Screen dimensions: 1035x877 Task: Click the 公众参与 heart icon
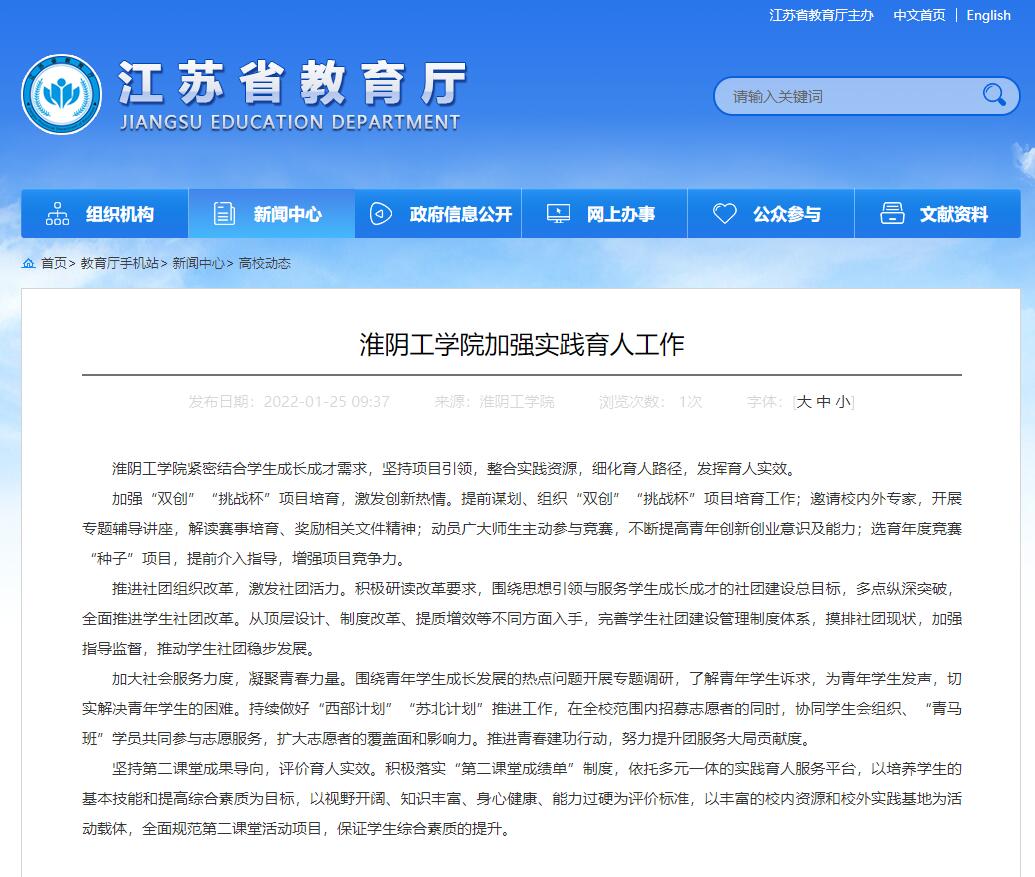pos(724,214)
